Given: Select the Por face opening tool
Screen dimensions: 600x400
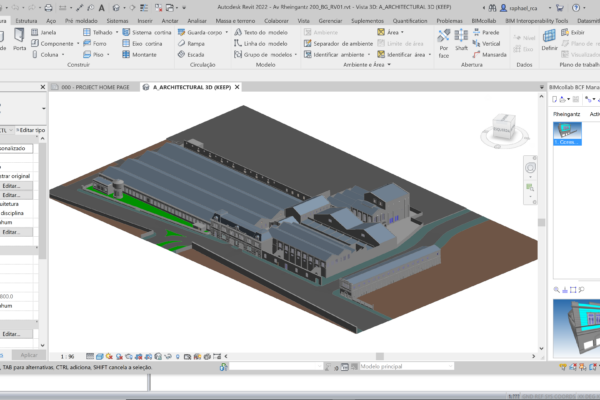Looking at the screenshot, I should point(443,44).
